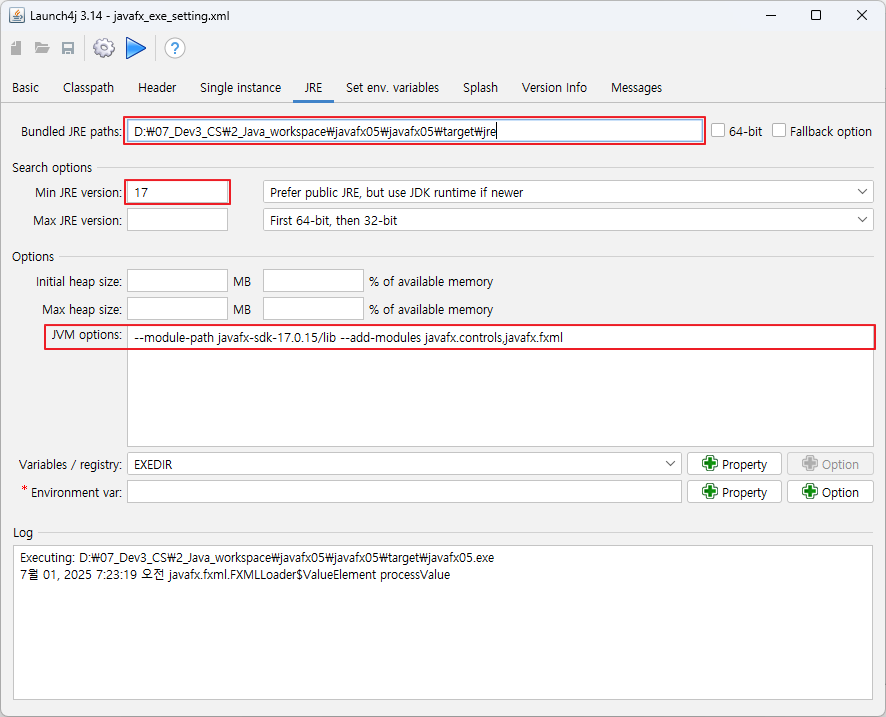
Task: Enable the 64-bit checkbox
Action: coord(718,131)
